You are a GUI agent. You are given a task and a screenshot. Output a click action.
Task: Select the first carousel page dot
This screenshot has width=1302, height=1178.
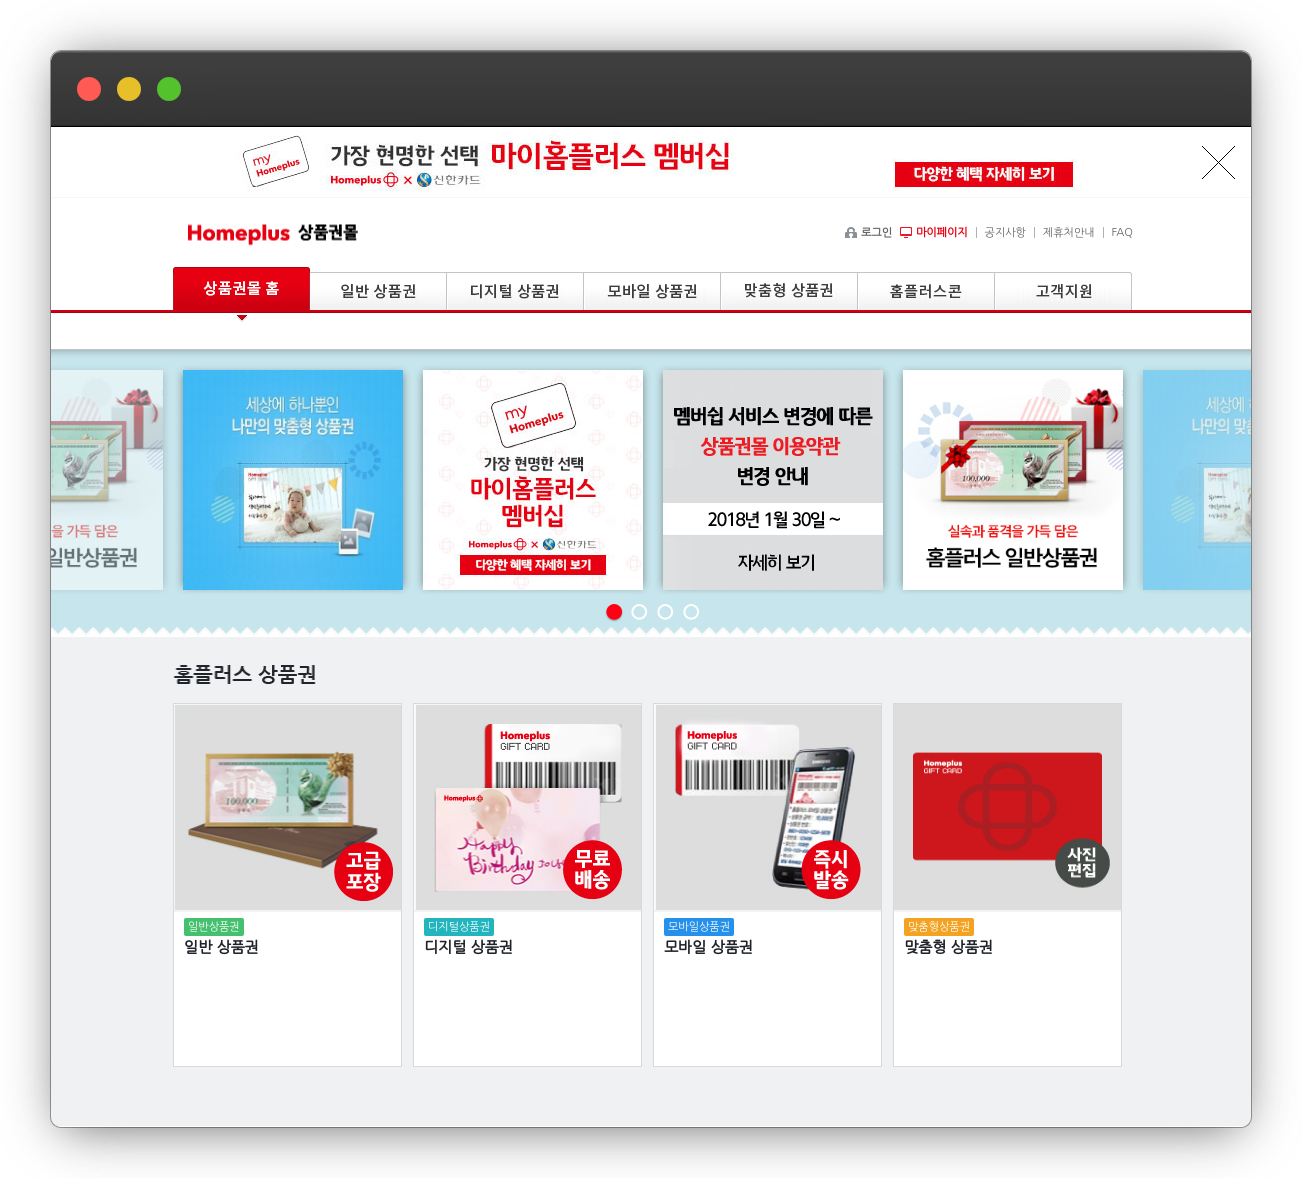pyautogui.click(x=614, y=612)
